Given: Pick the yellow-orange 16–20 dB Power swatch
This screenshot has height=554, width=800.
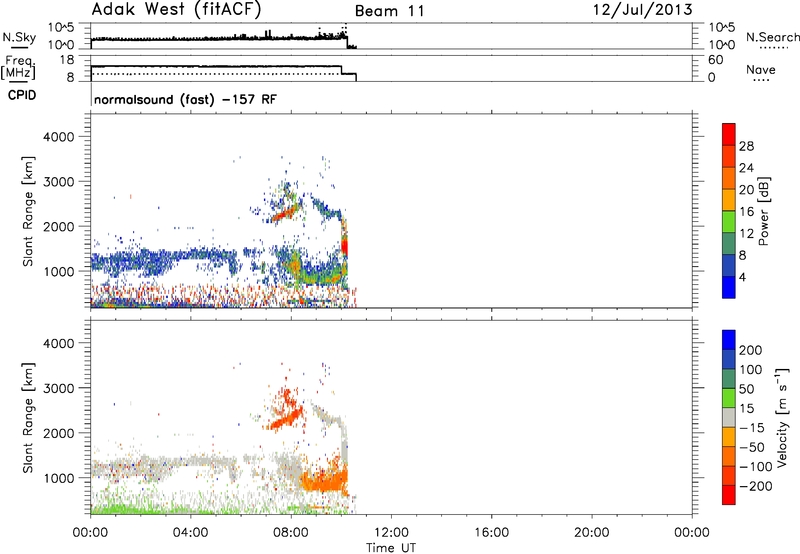Looking at the screenshot, I should point(729,199).
